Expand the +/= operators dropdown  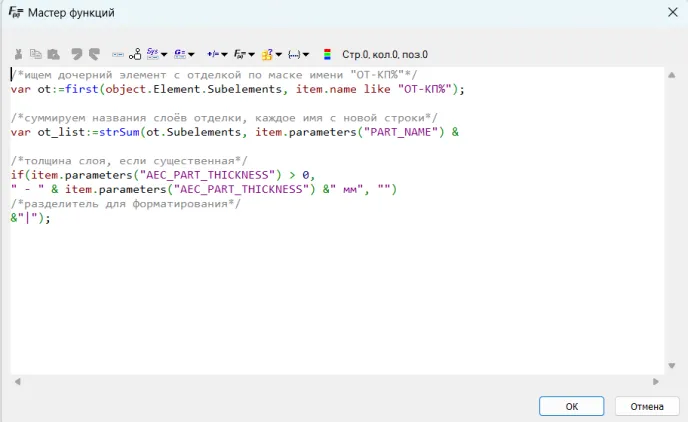coord(216,54)
